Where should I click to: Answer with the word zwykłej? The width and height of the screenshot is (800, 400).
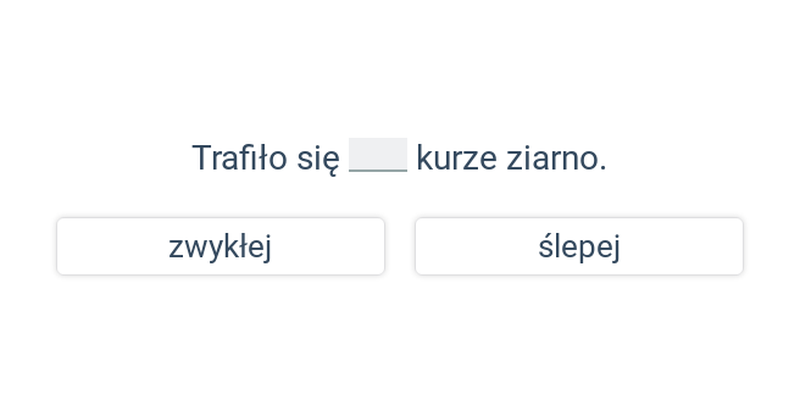coord(220,246)
